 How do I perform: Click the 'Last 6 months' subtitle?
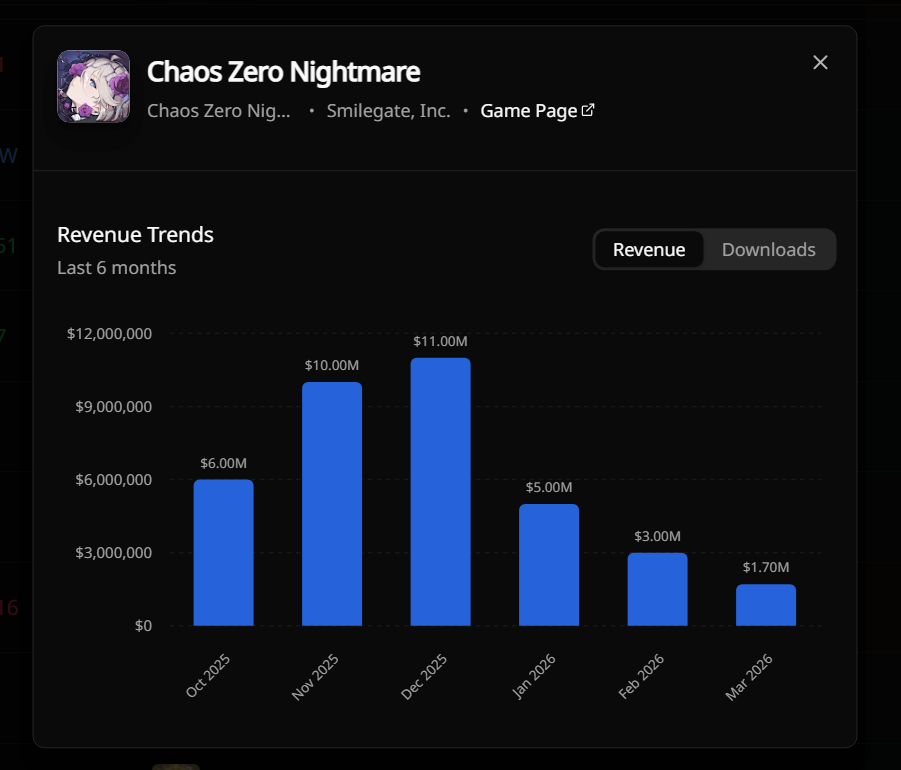(117, 267)
